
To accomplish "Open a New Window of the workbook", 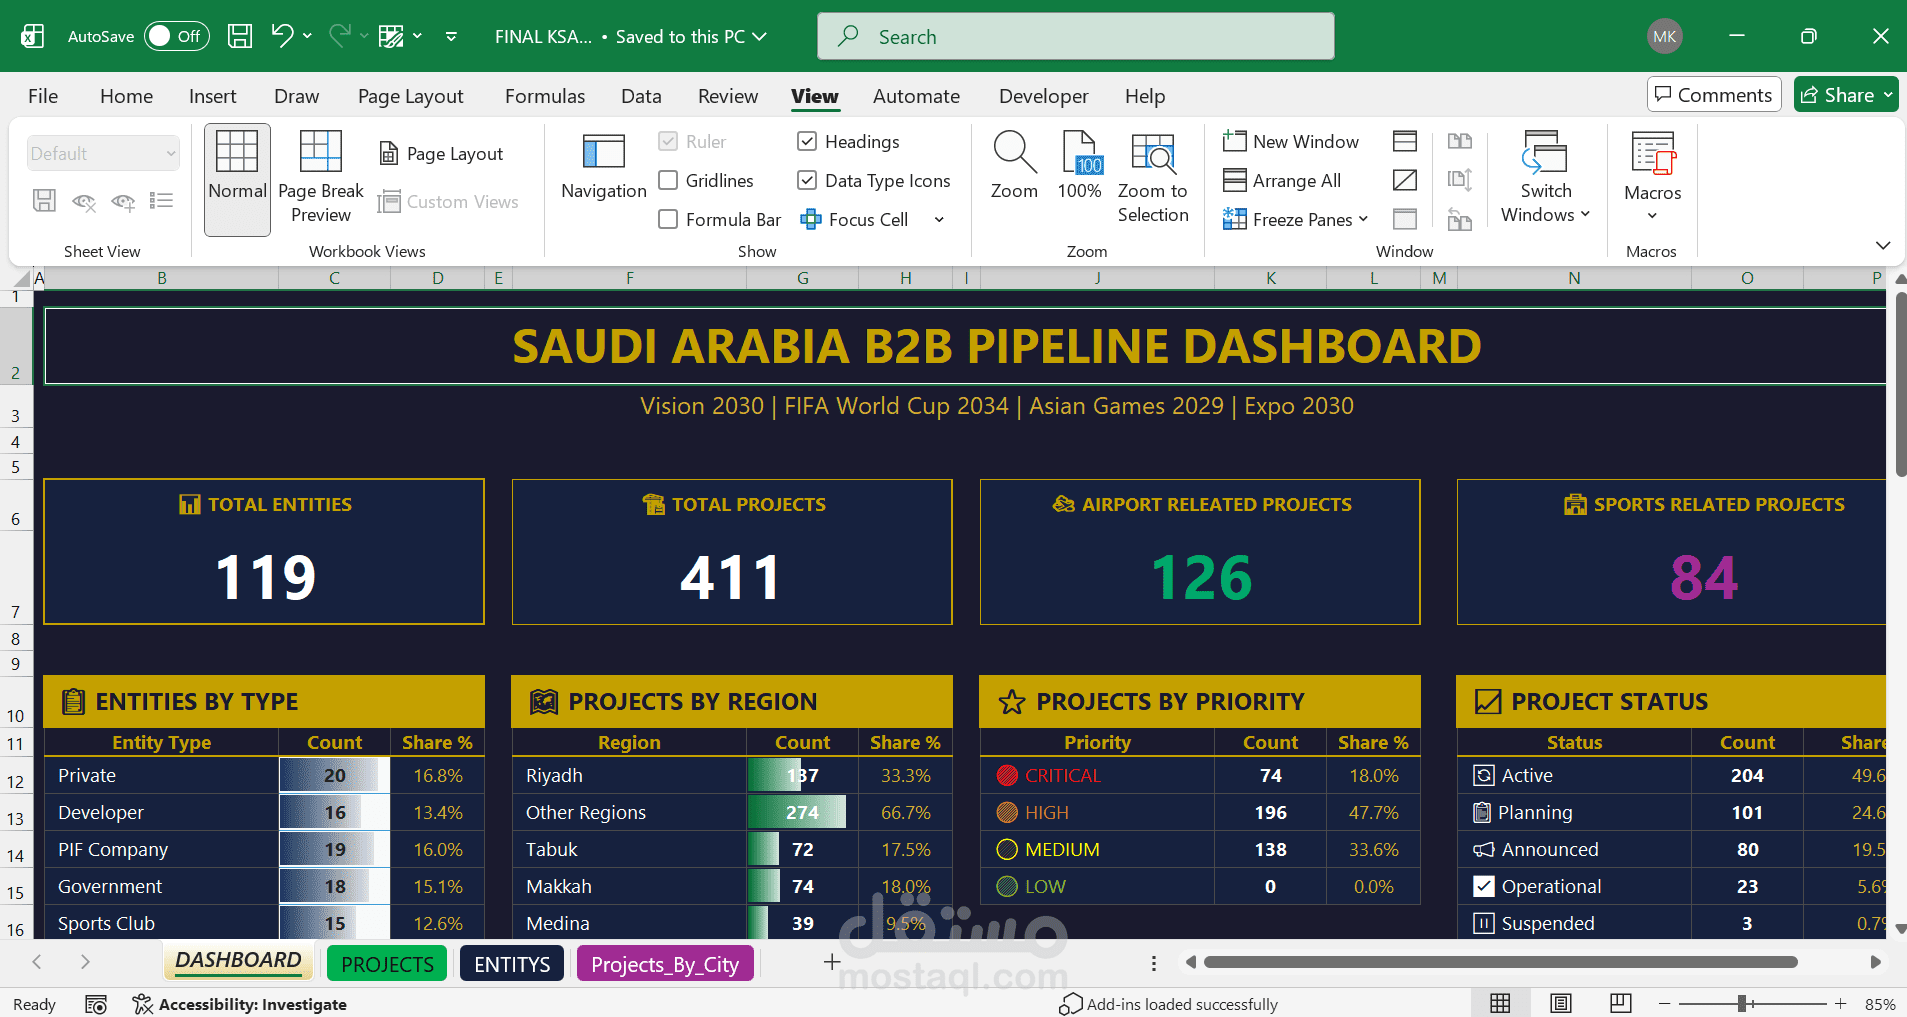I will 1290,141.
